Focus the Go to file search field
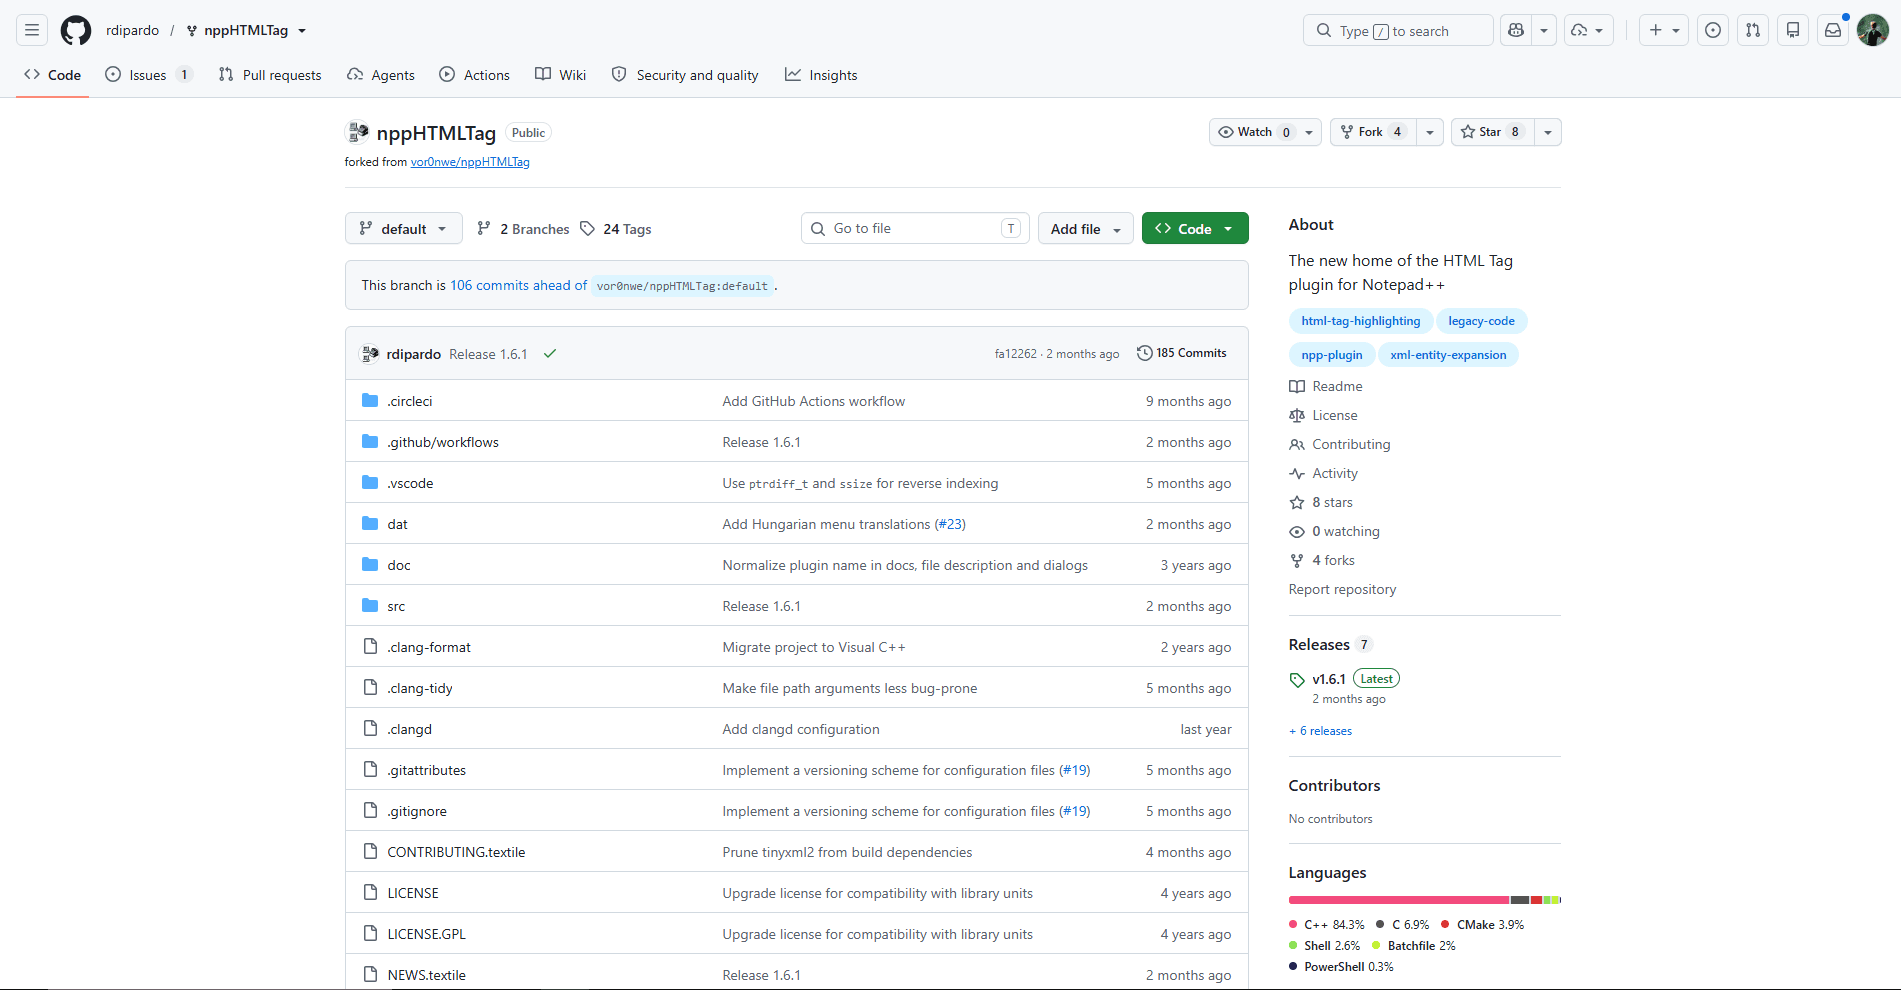The width and height of the screenshot is (1901, 990). [x=915, y=229]
